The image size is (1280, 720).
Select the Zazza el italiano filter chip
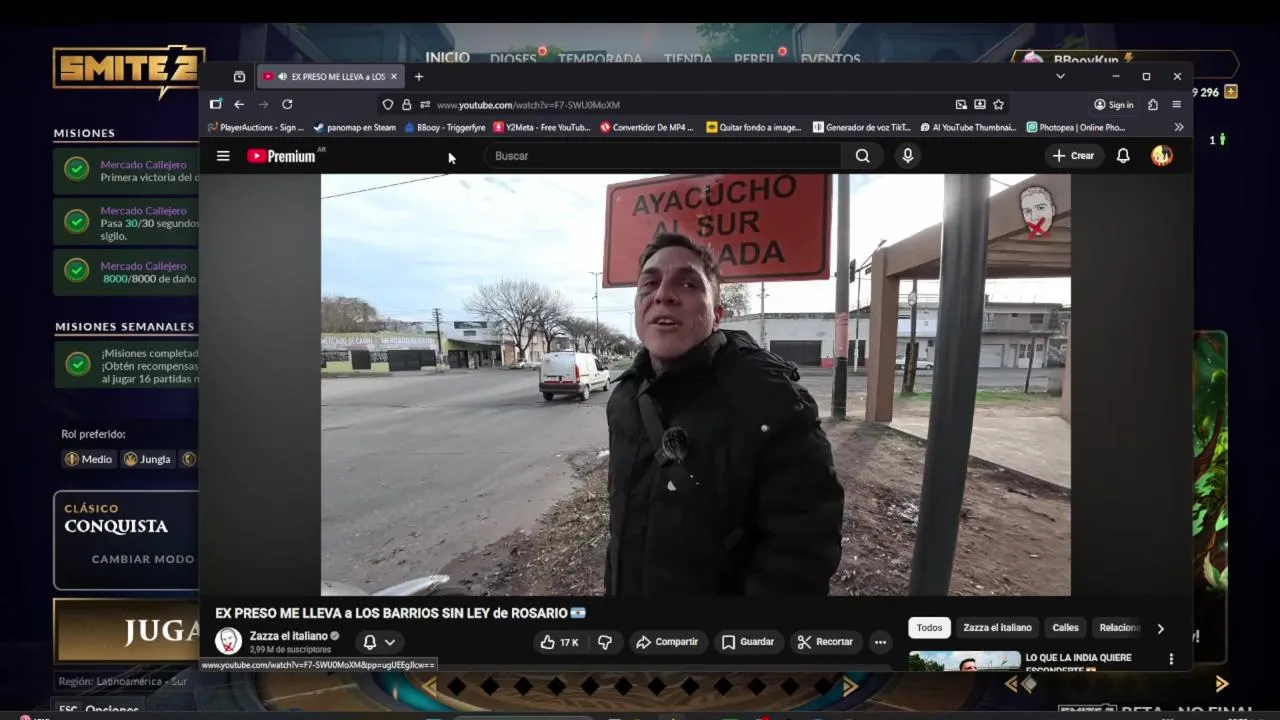997,628
